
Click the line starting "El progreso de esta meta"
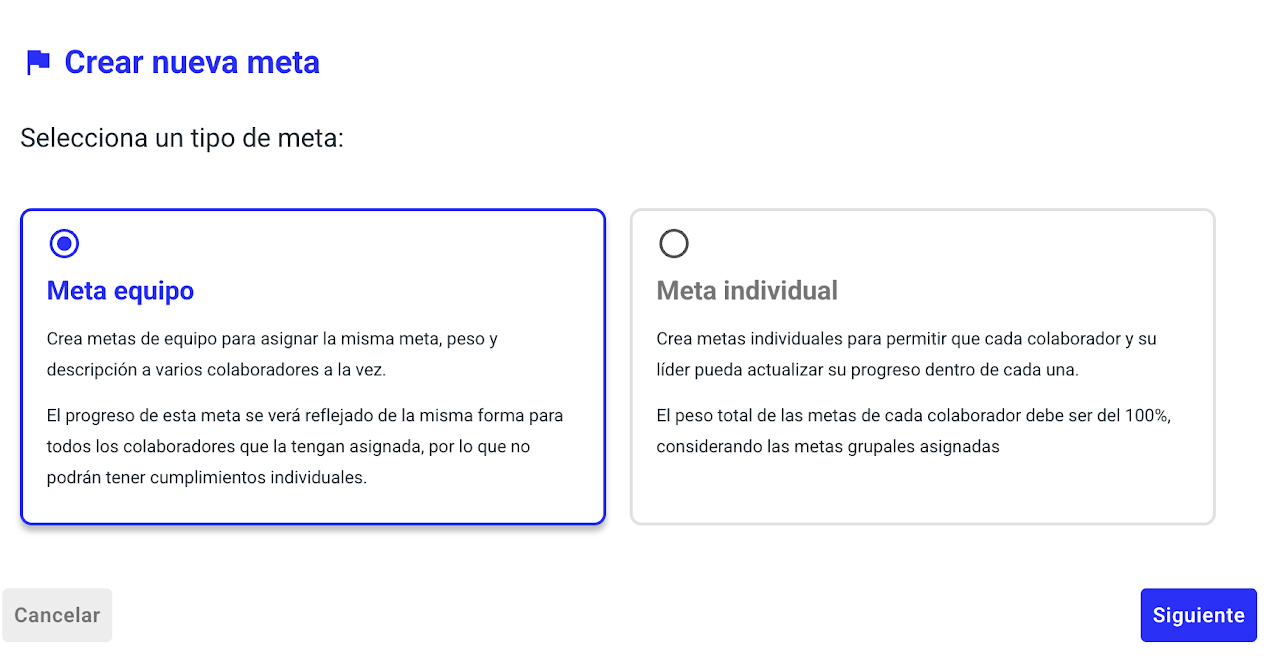point(305,415)
